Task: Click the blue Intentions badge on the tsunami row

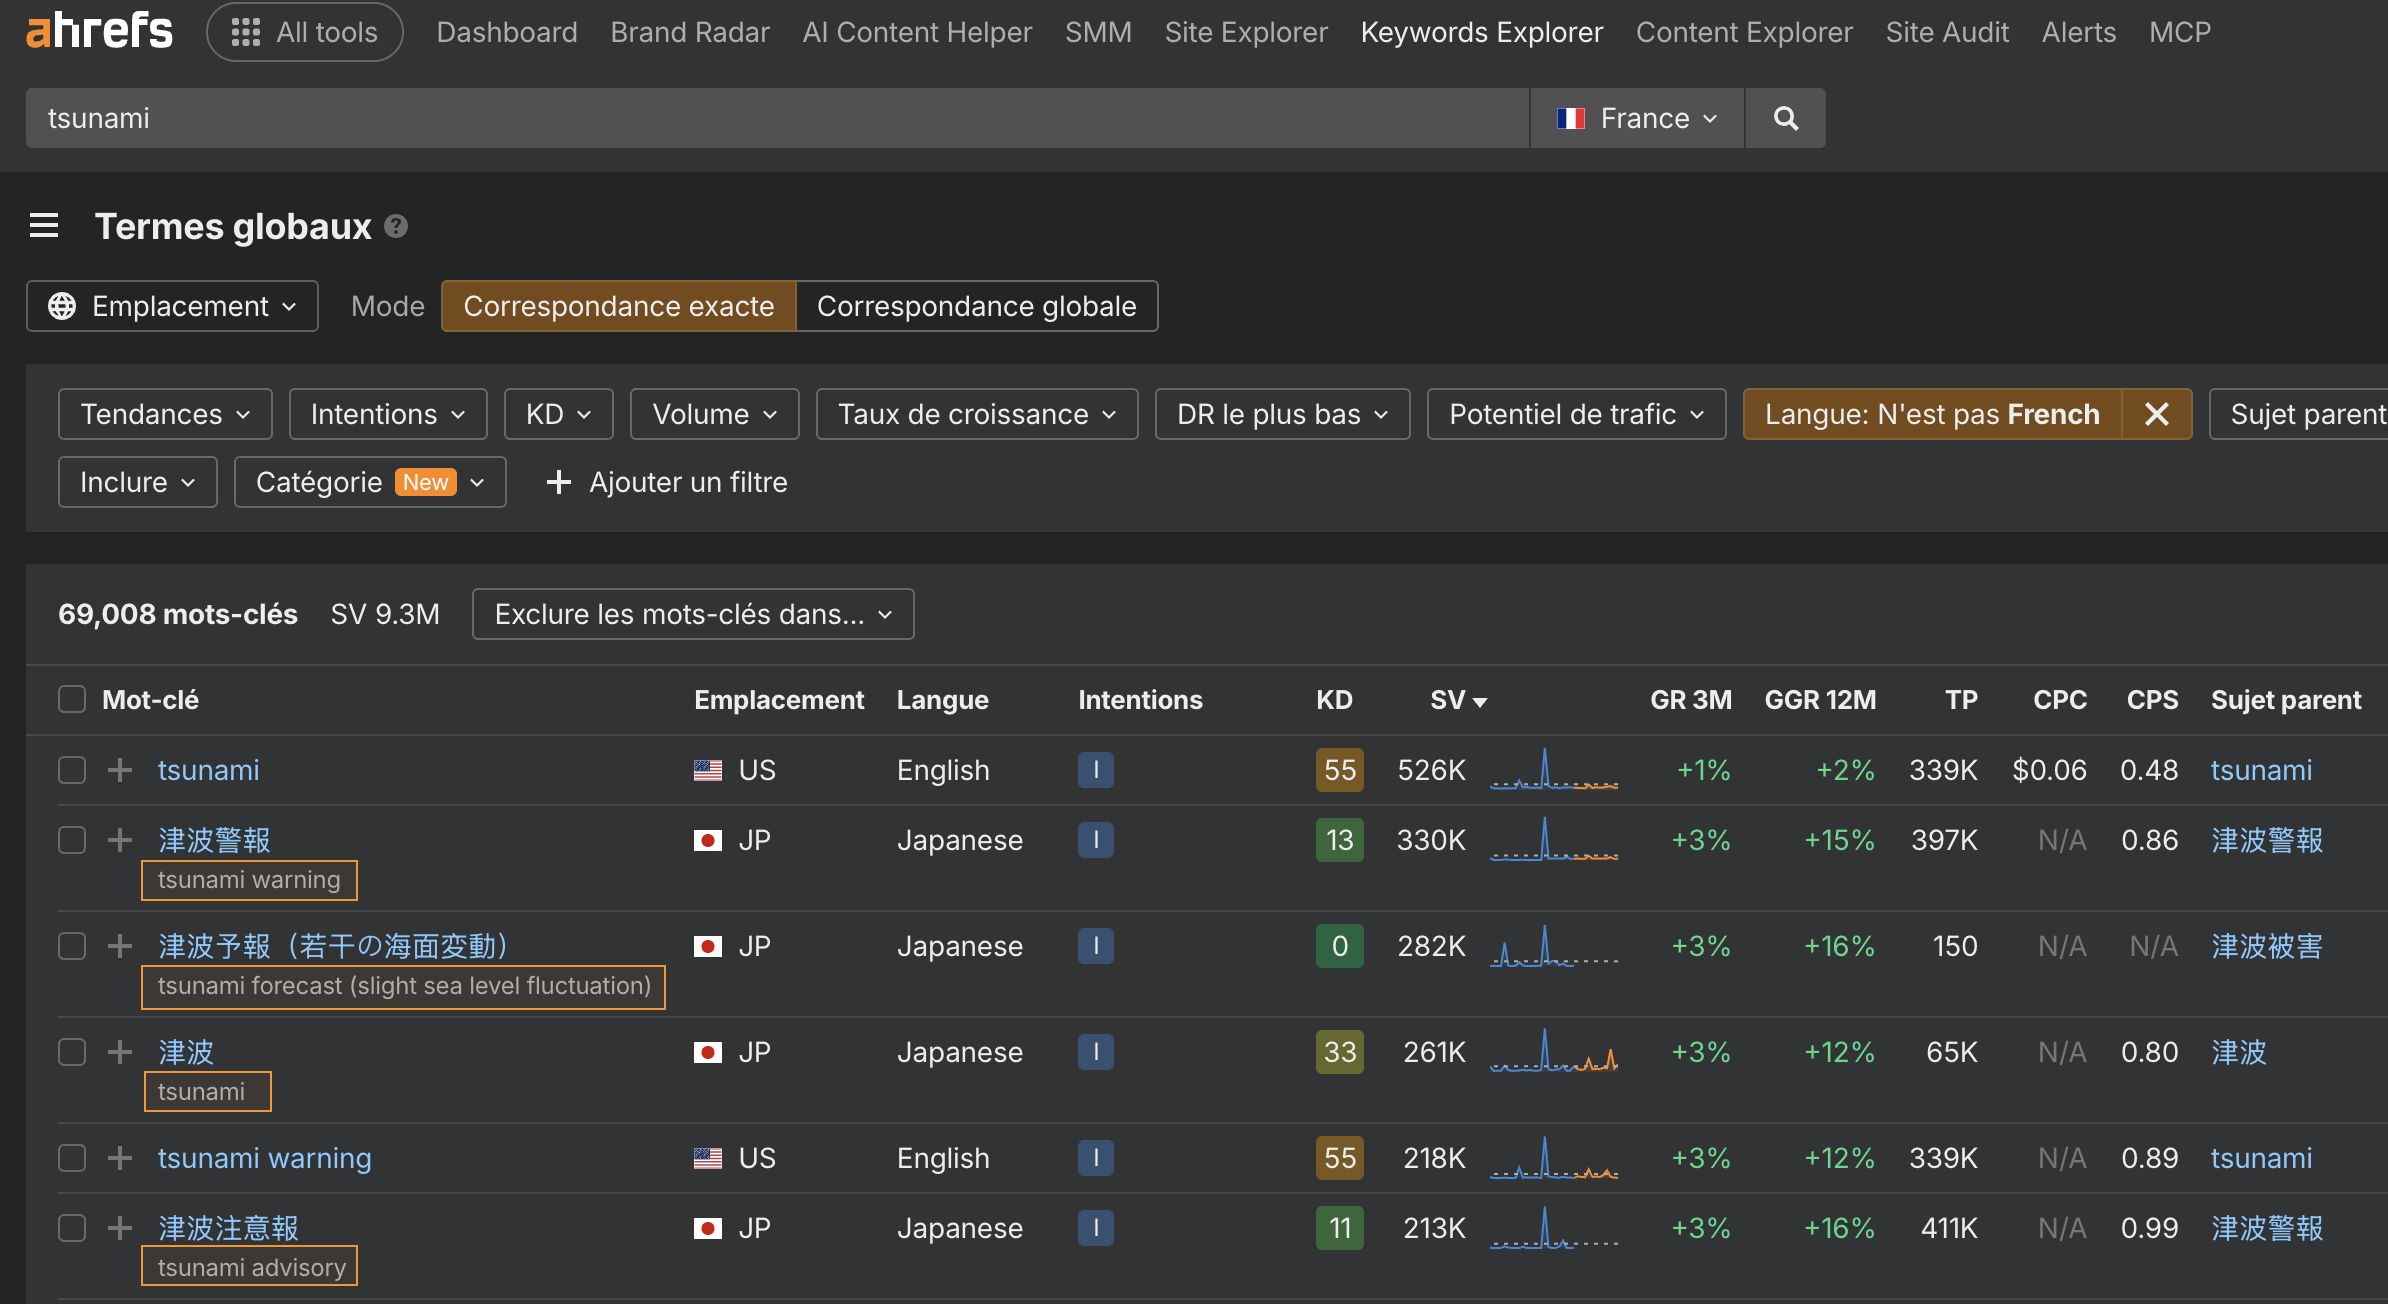Action: pyautogui.click(x=1096, y=770)
